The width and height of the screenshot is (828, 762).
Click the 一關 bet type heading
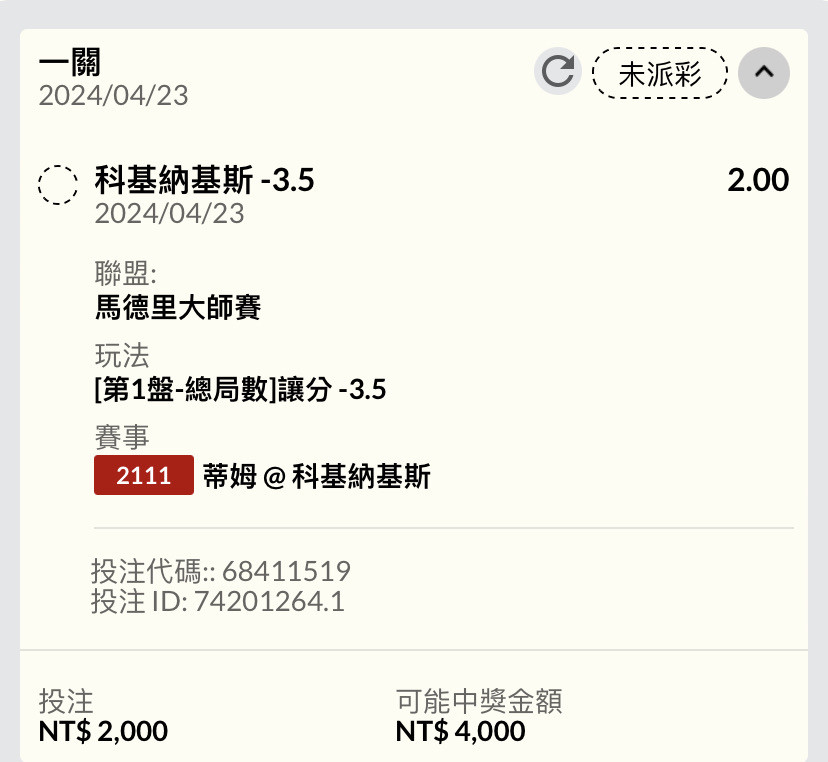[x=70, y=62]
